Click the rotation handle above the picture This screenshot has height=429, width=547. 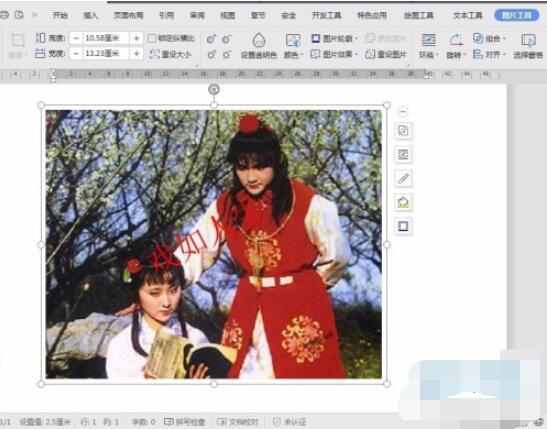coord(214,90)
